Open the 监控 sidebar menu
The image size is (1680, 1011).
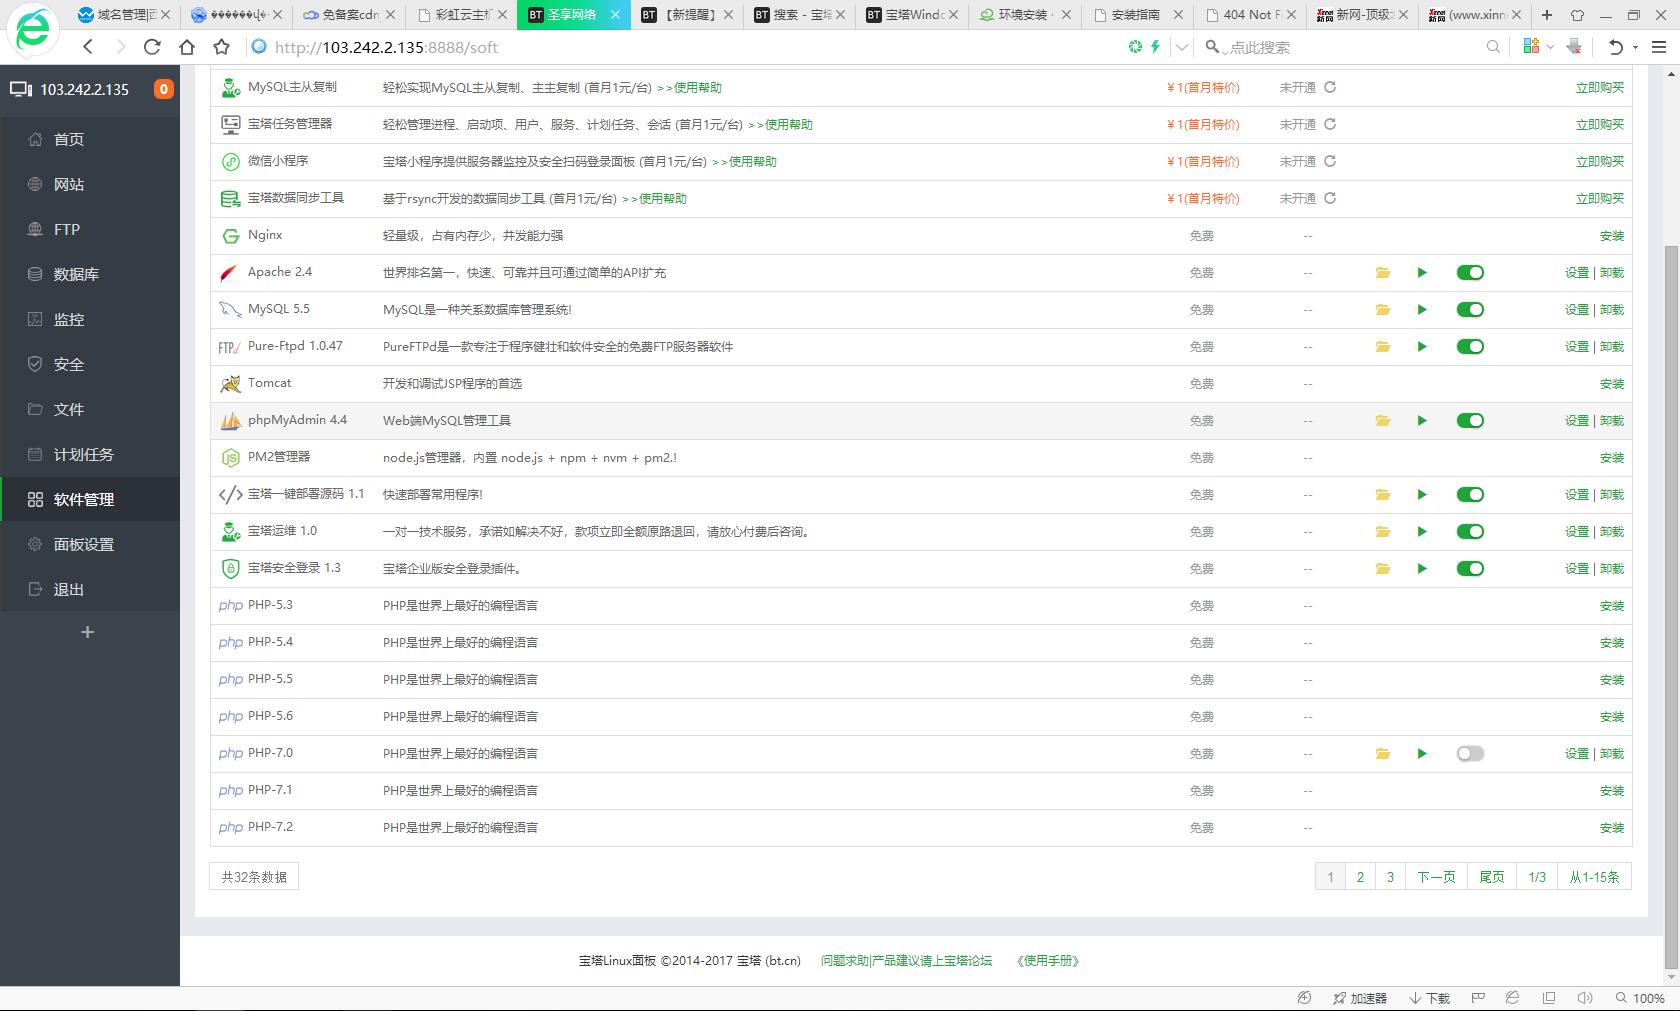click(90, 319)
